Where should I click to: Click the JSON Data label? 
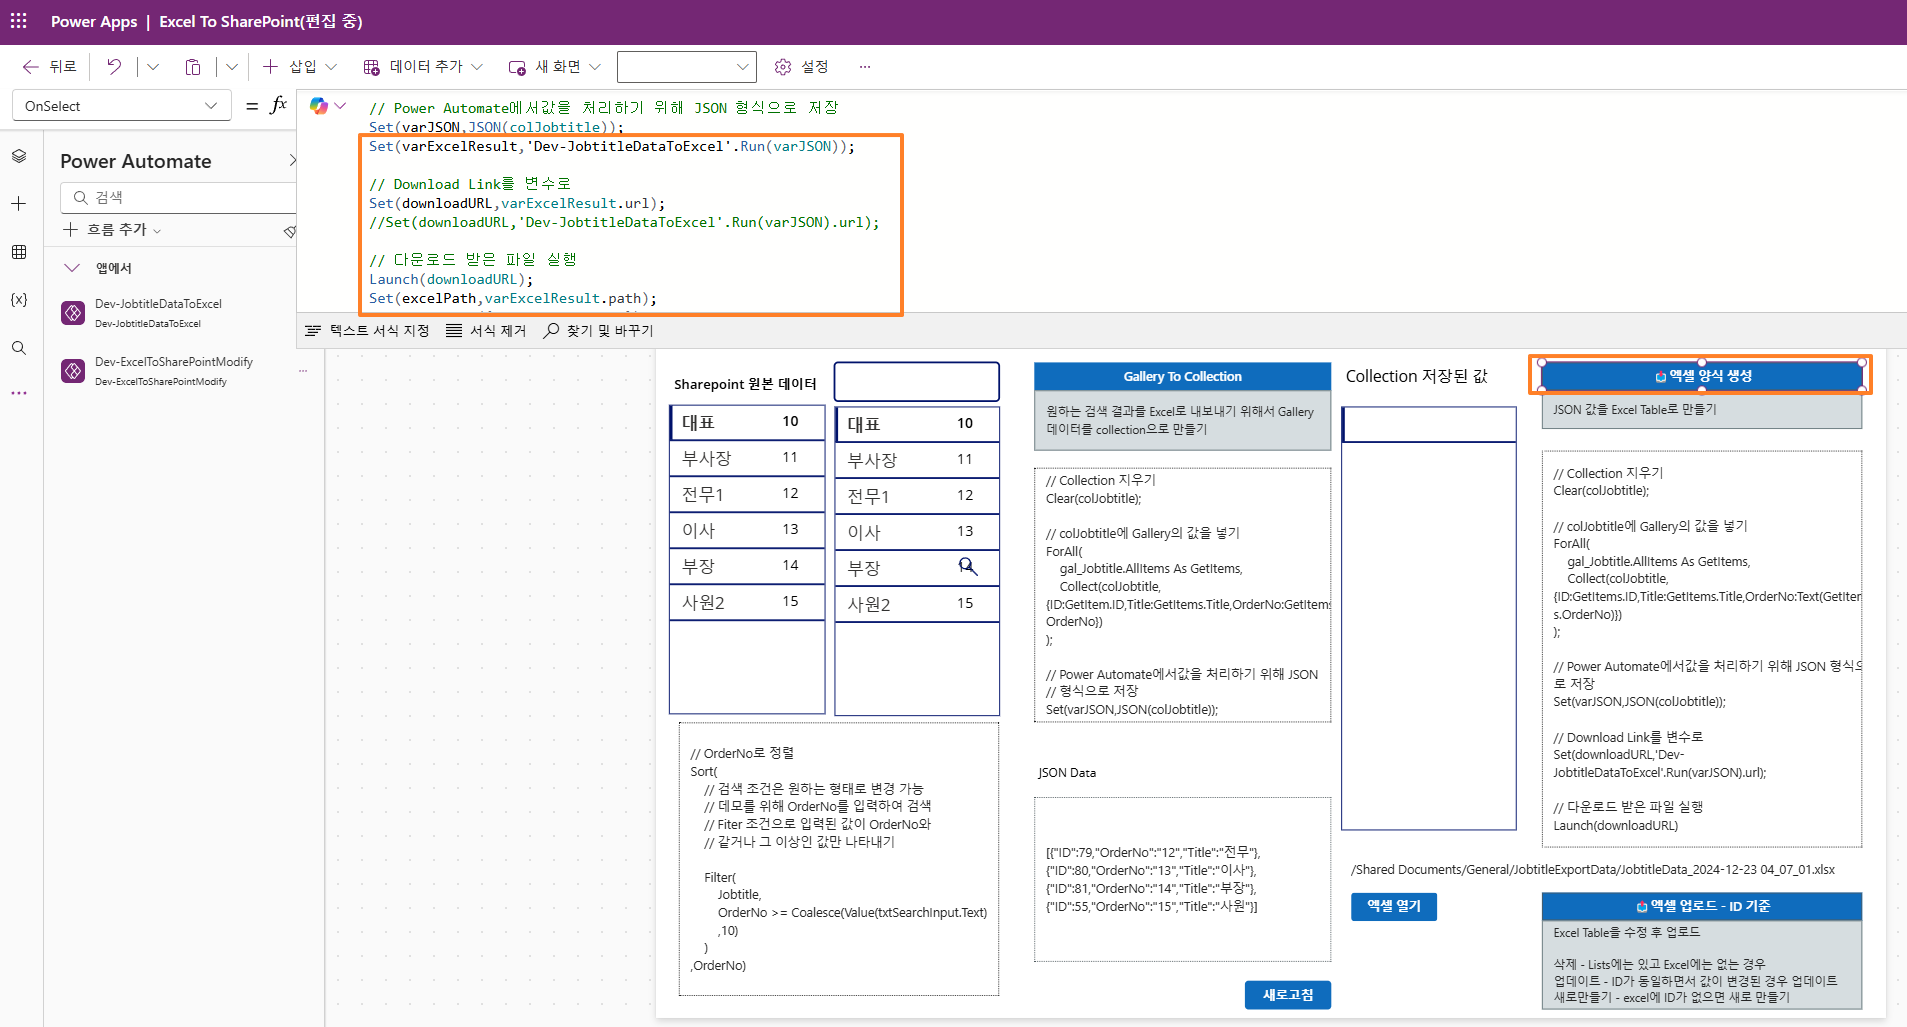pos(1067,773)
